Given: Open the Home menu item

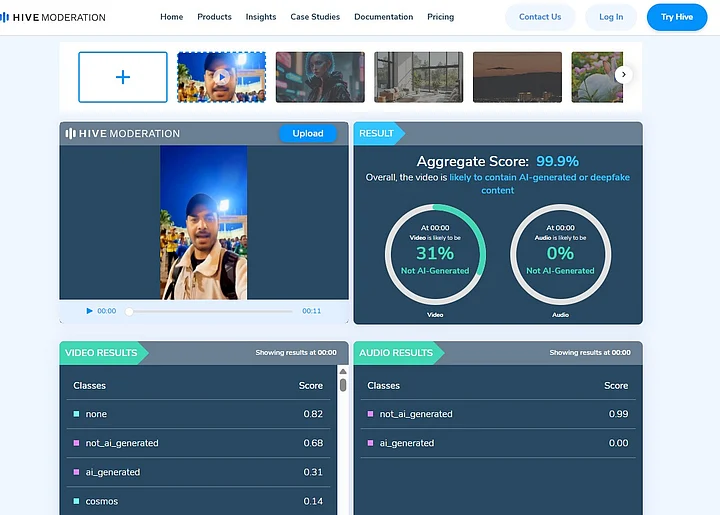Looking at the screenshot, I should pyautogui.click(x=172, y=17).
